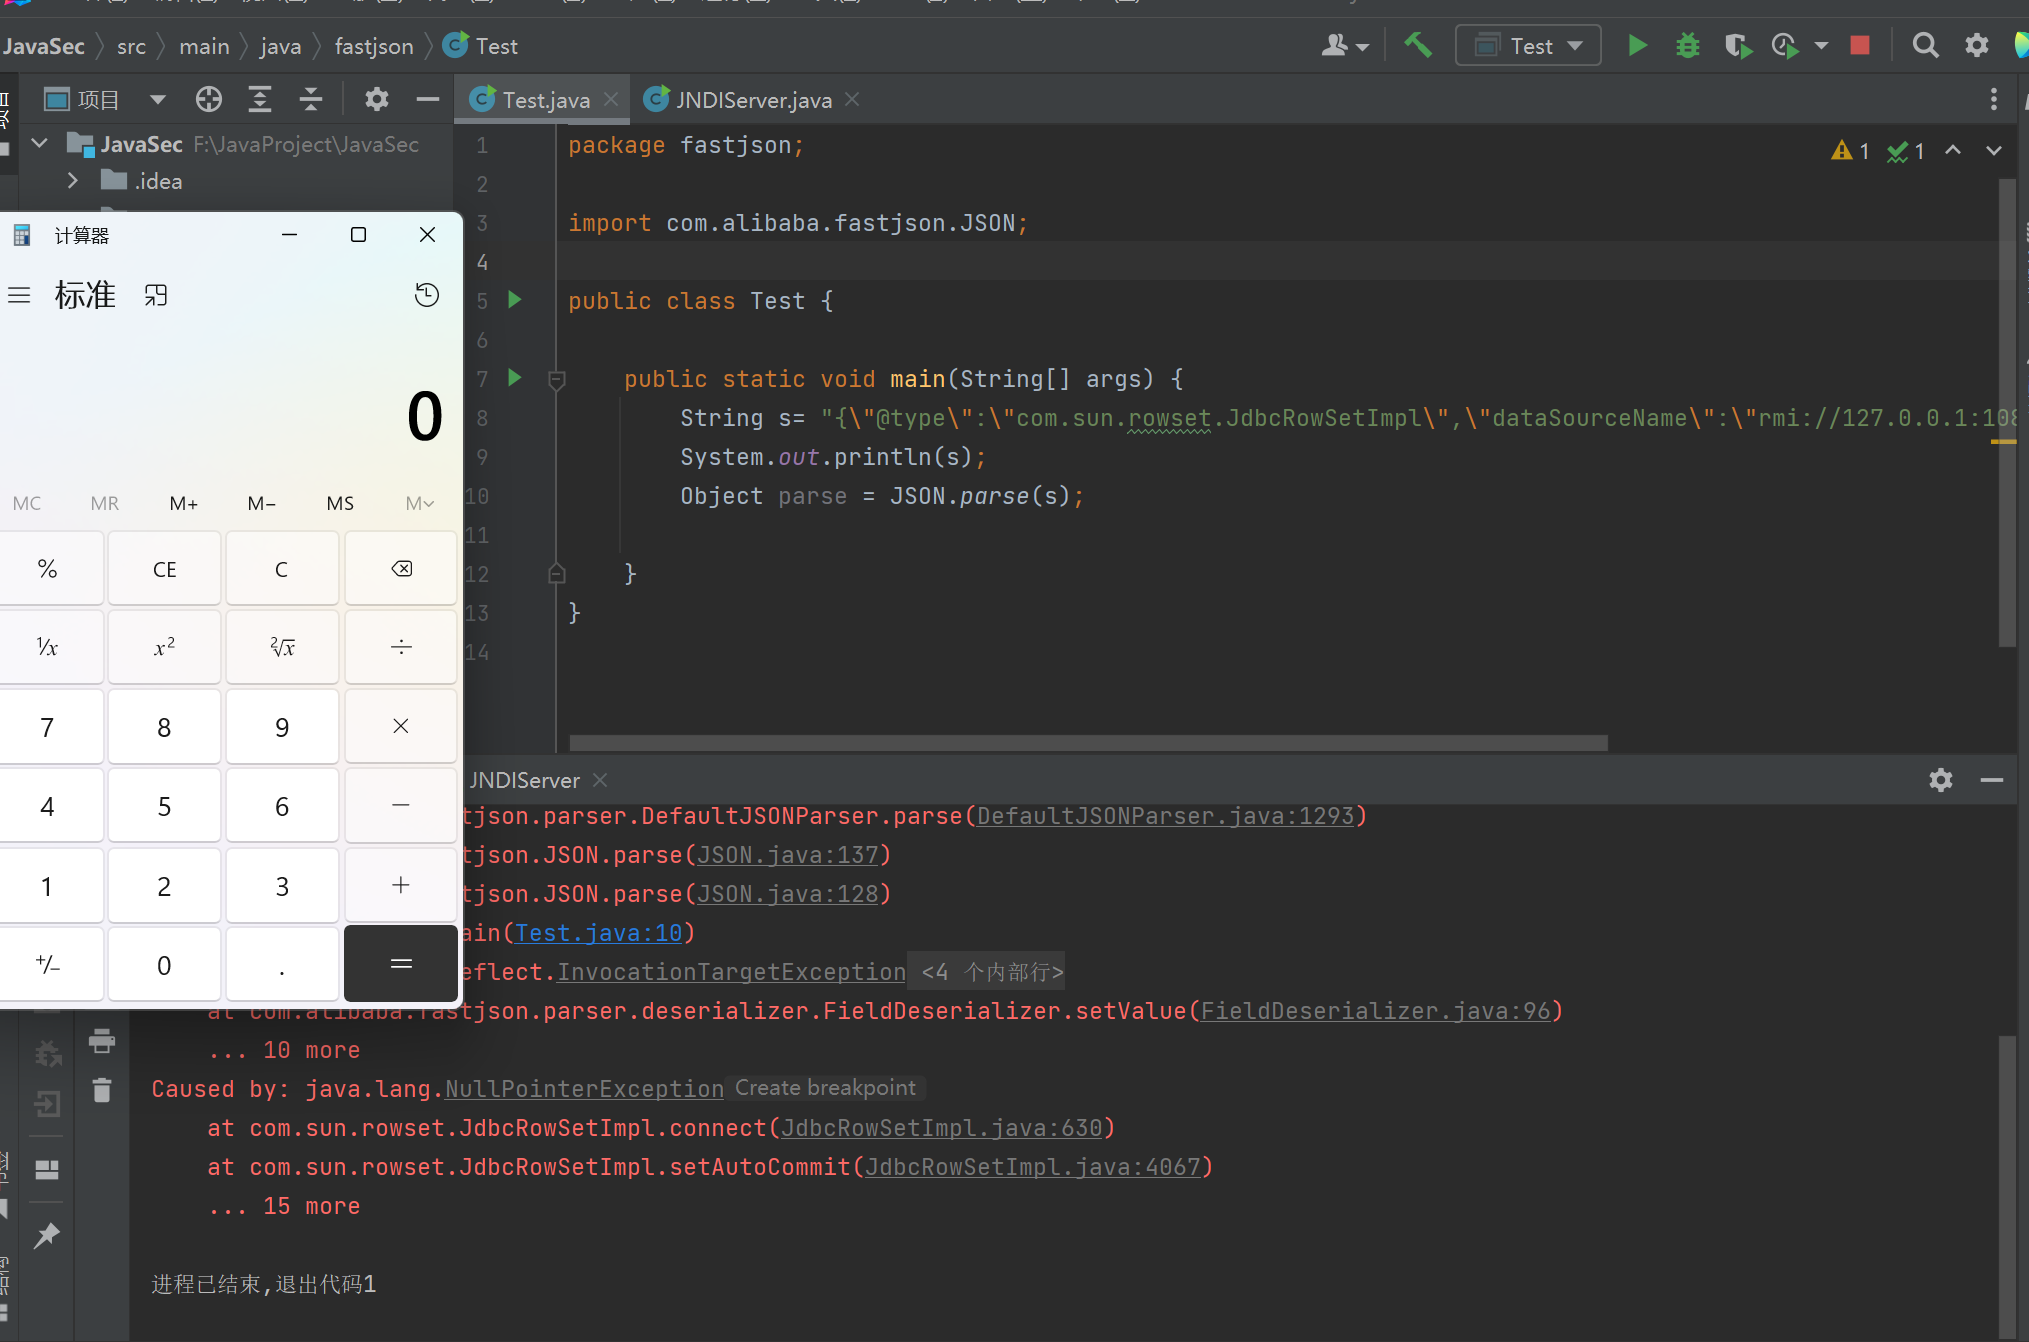Switch to the JNDIServer.java editor tab
Viewport: 2029px width, 1342px height.
point(753,100)
